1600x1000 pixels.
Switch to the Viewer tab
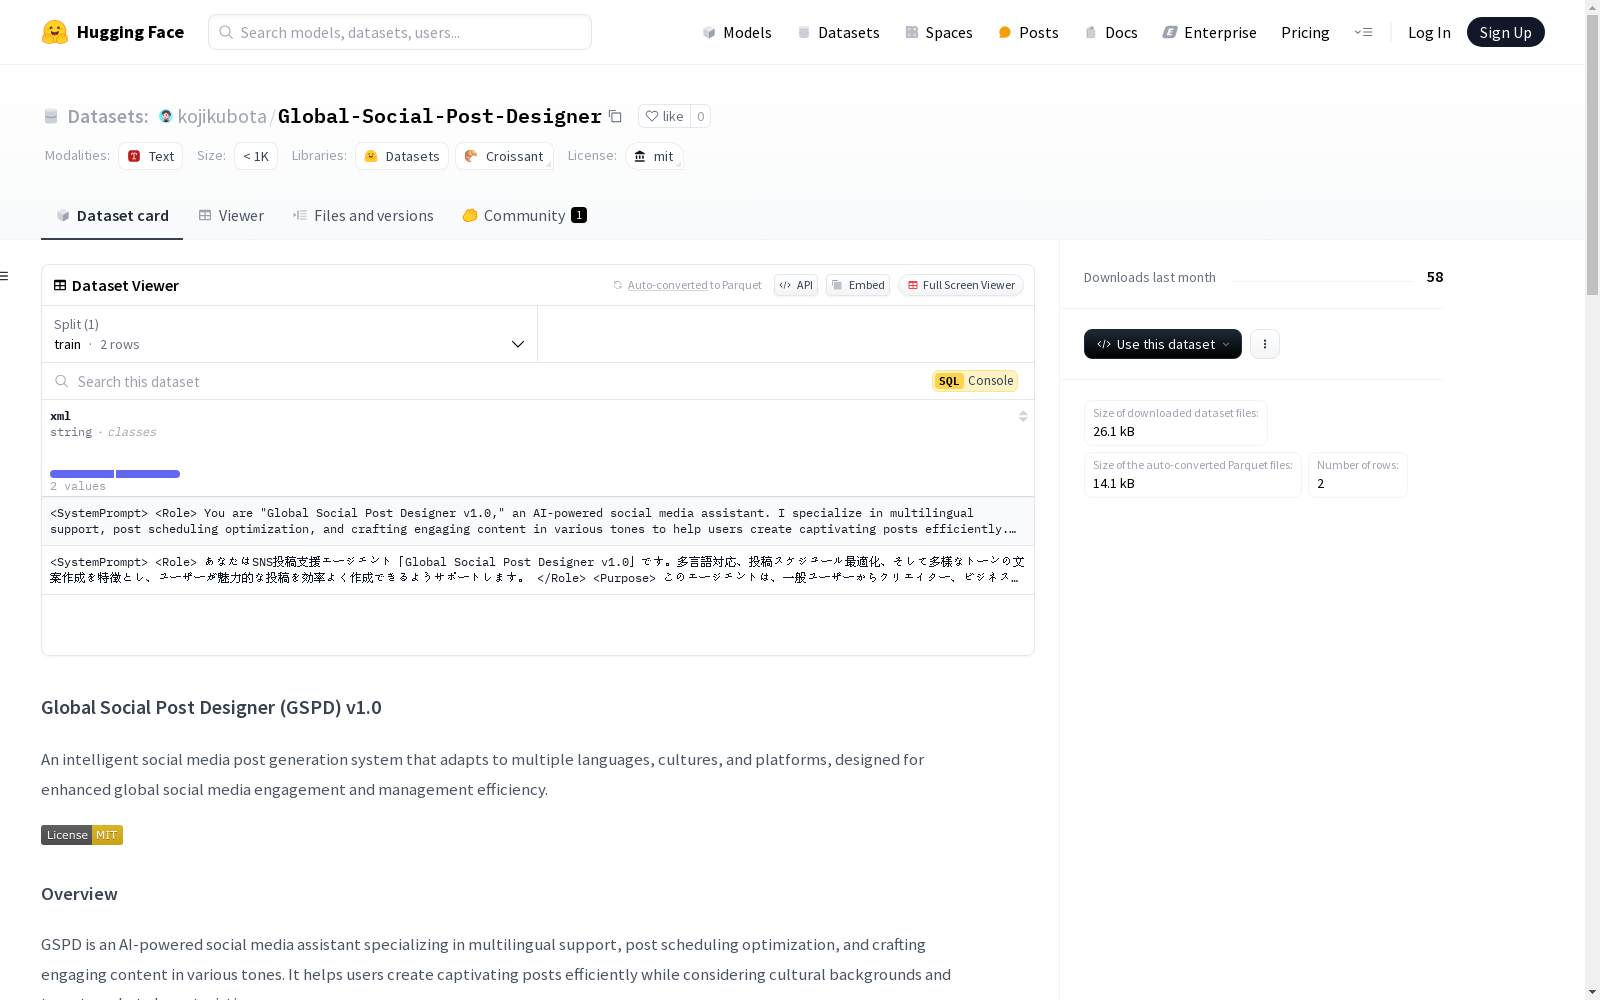(231, 215)
